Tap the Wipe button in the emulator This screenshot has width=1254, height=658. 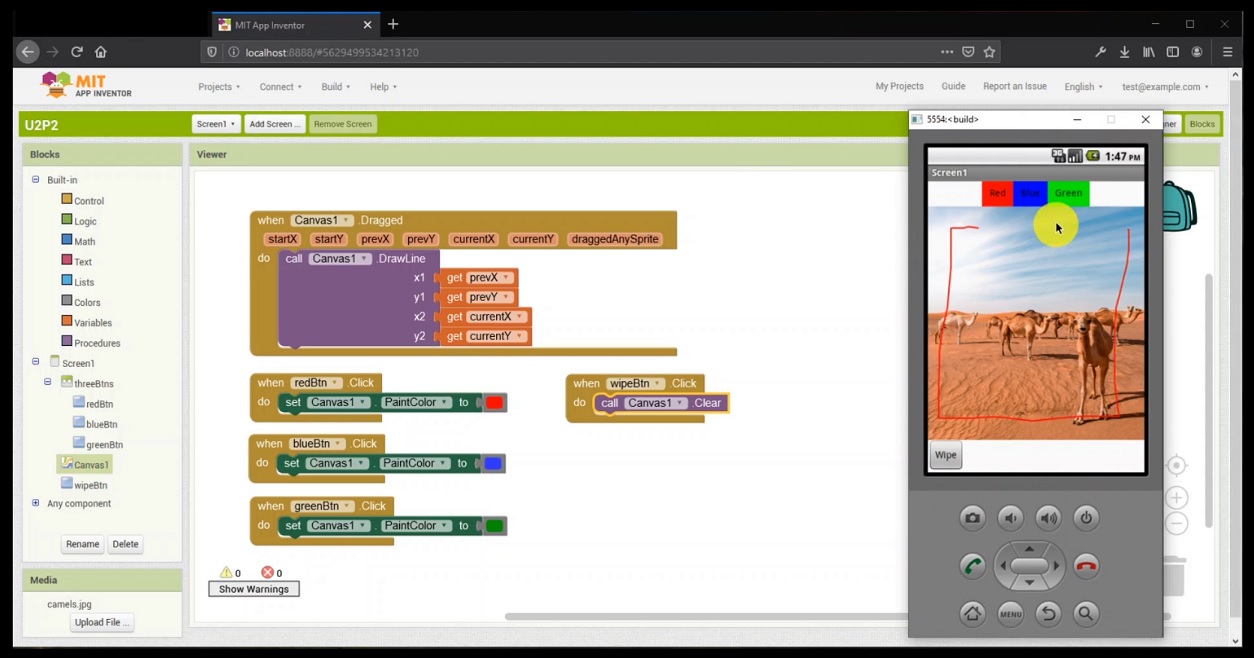tap(945, 455)
